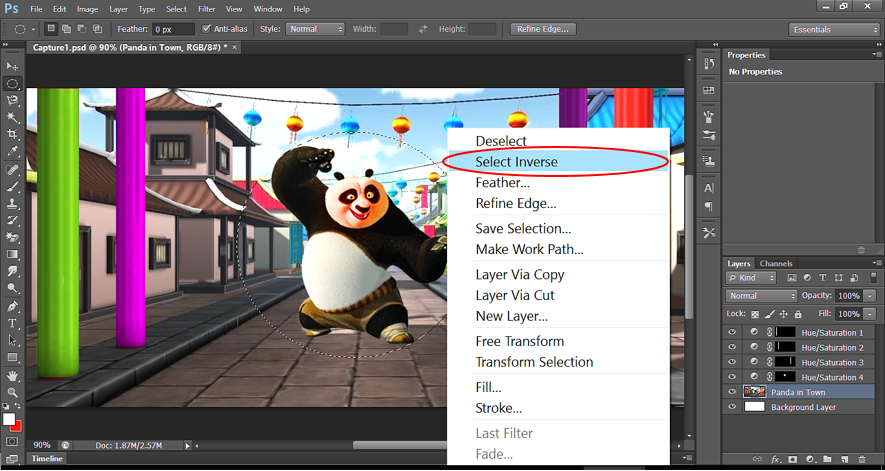Select the Type tool
This screenshot has width=885, height=471.
[x=12, y=324]
